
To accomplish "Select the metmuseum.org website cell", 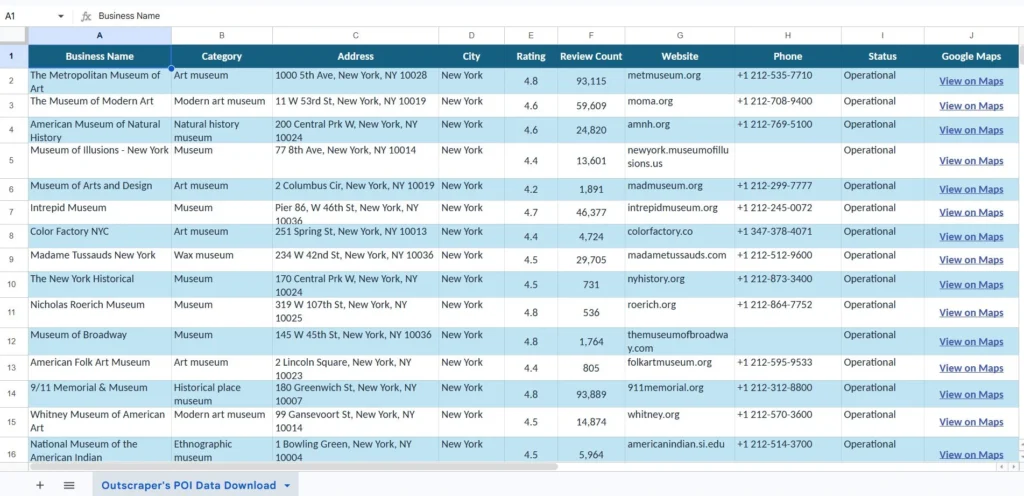I will click(680, 81).
